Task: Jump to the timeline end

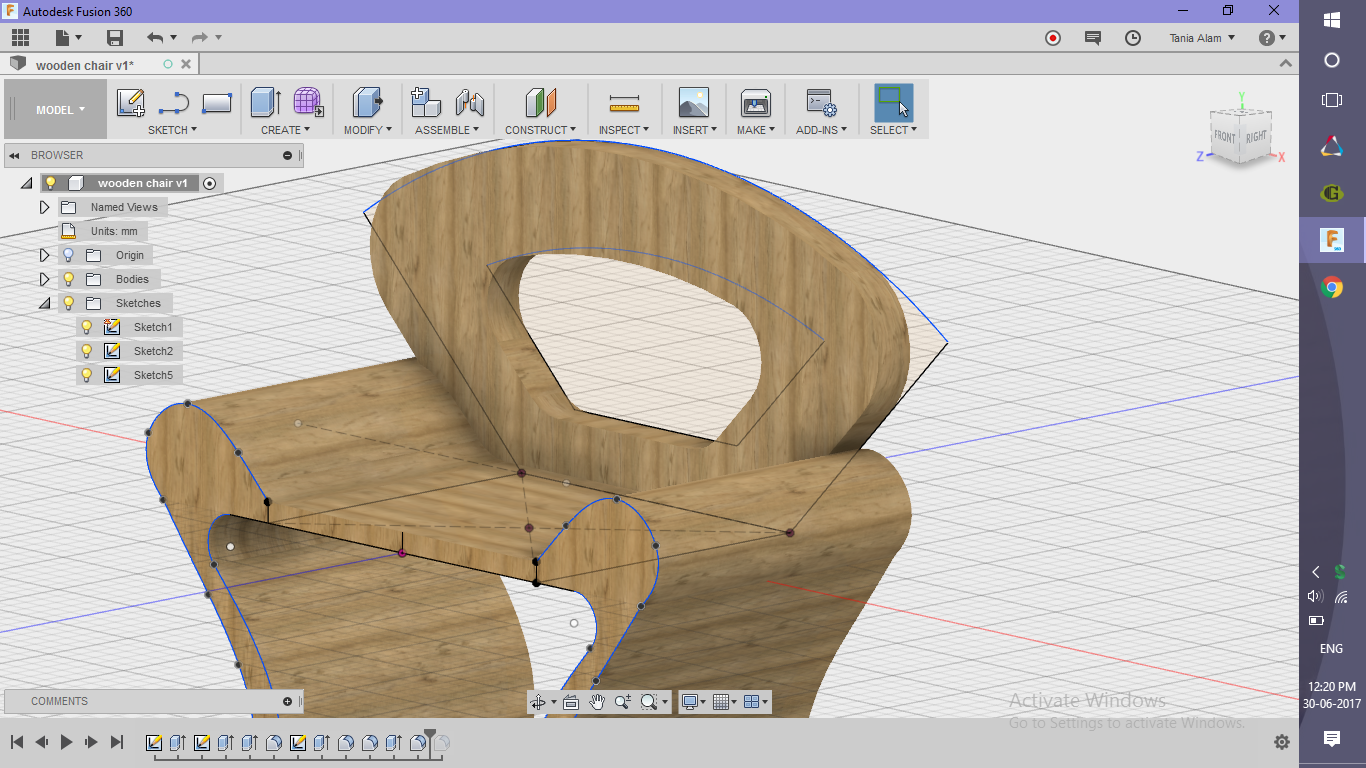Action: click(117, 742)
